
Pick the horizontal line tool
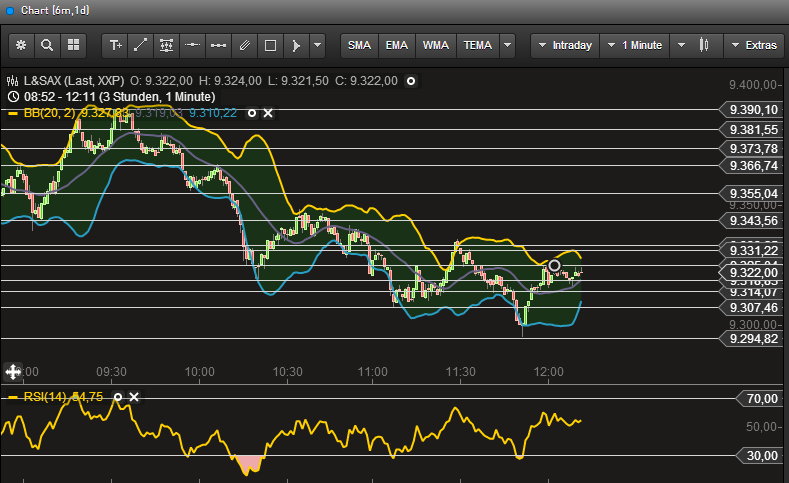[x=193, y=45]
